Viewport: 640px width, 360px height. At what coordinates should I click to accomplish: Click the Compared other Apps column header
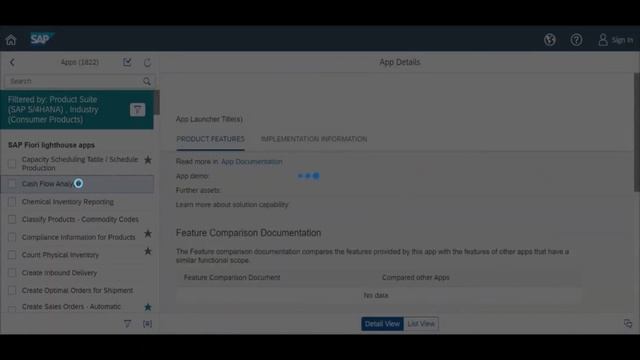coord(416,278)
